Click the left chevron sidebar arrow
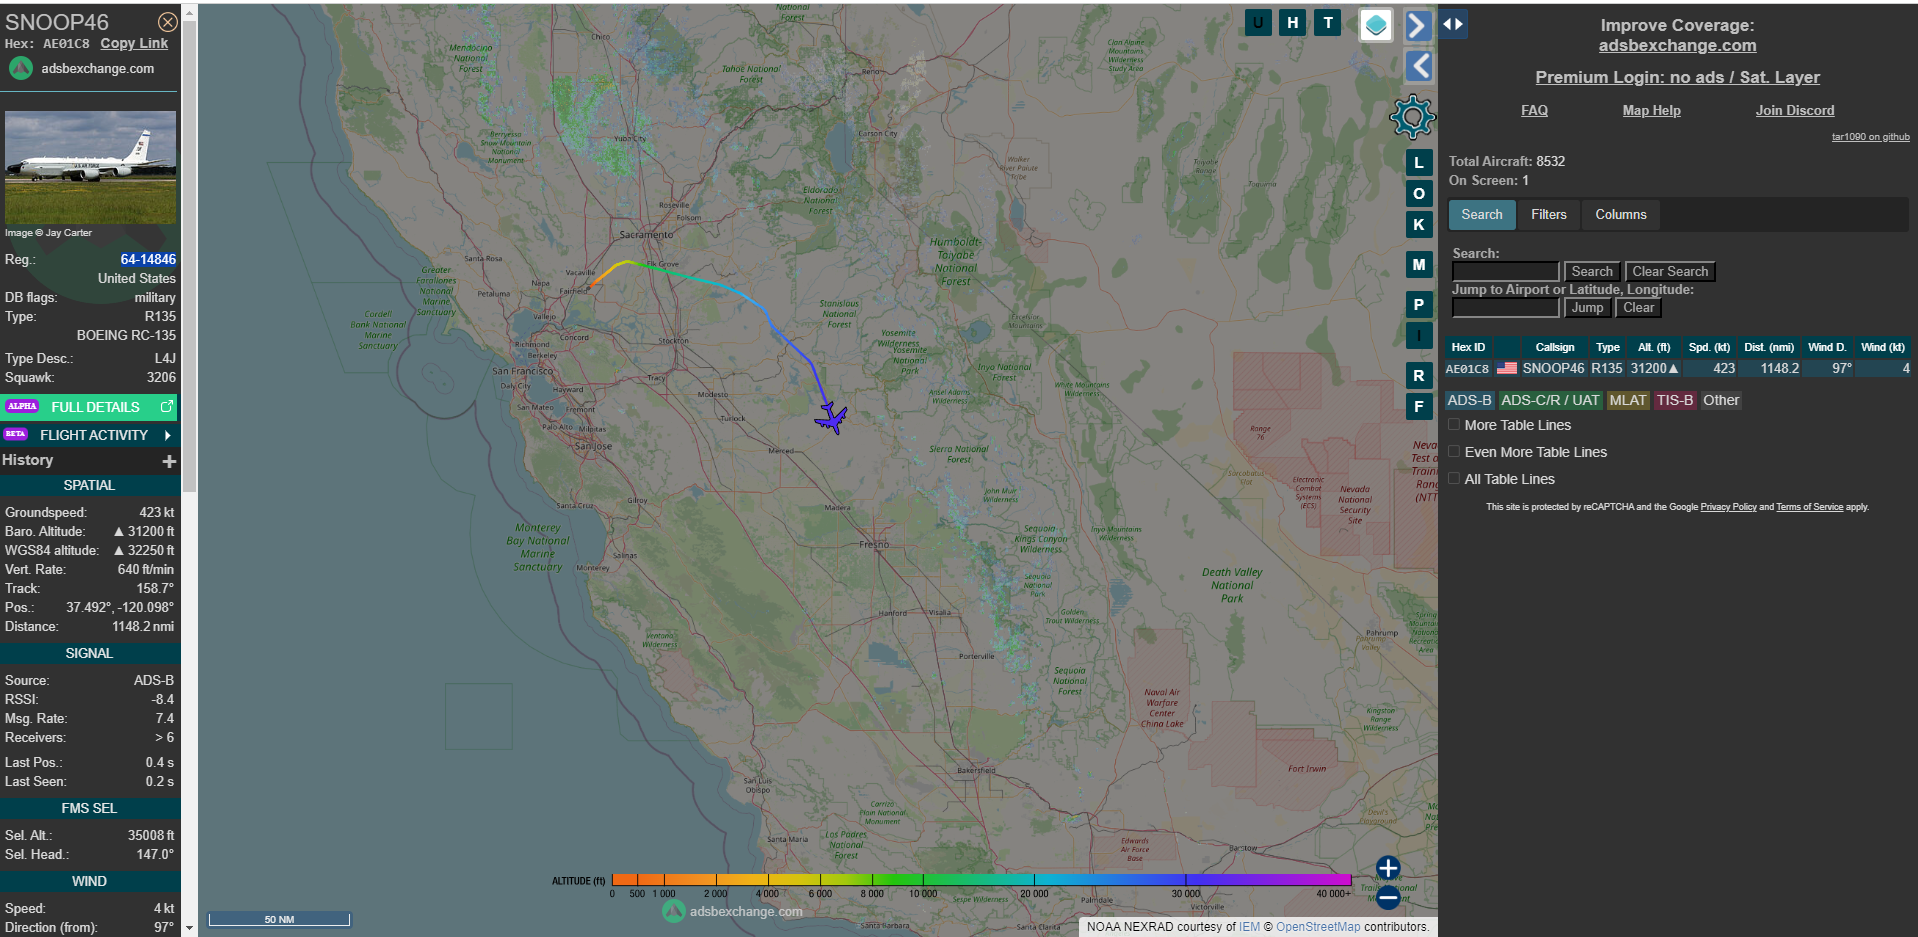Viewport: 1918px width, 937px height. [1418, 66]
